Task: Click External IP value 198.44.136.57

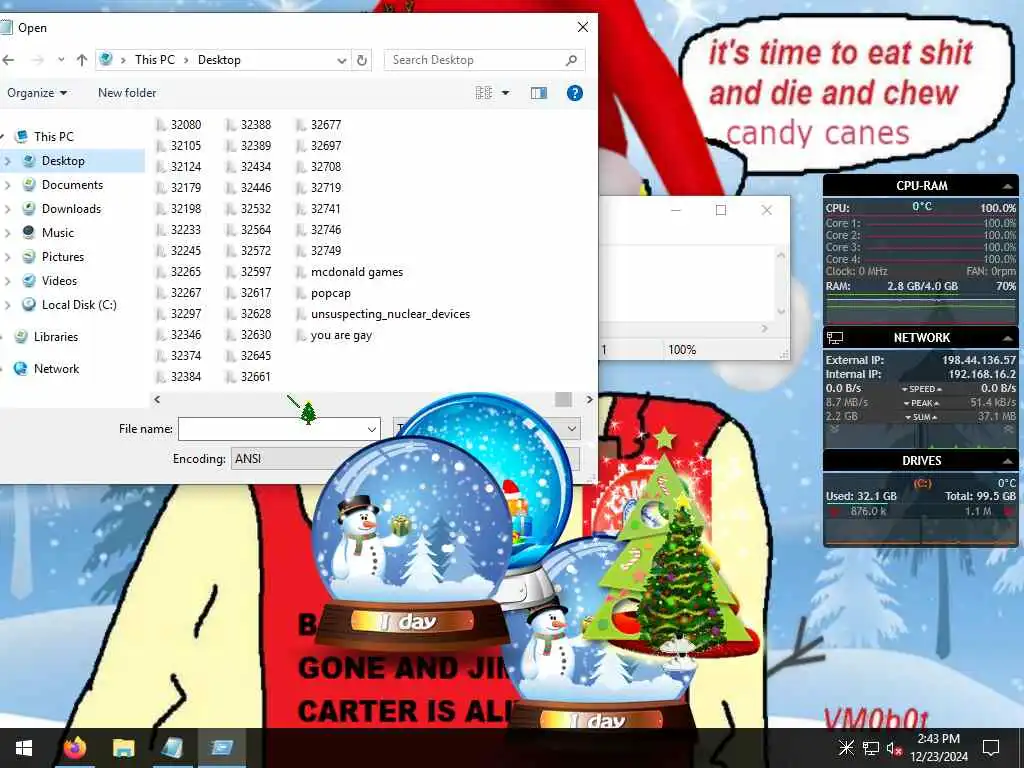Action: pos(978,360)
